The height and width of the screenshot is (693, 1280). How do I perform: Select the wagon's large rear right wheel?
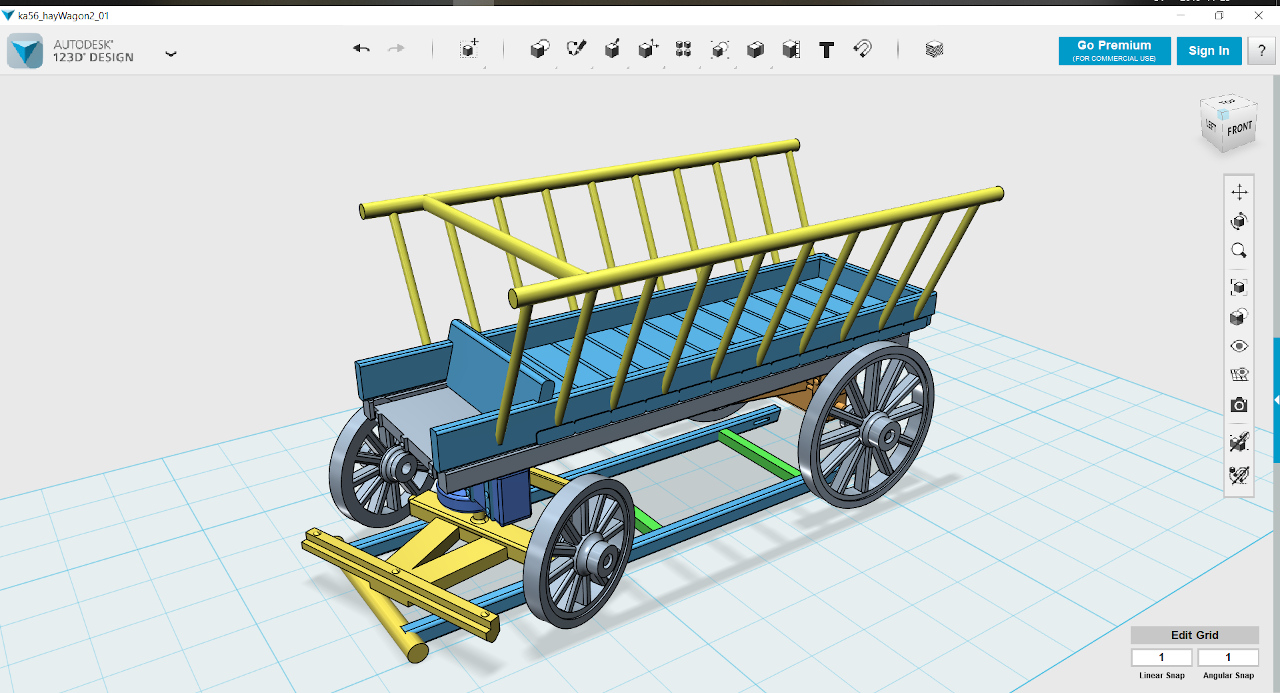coord(866,424)
